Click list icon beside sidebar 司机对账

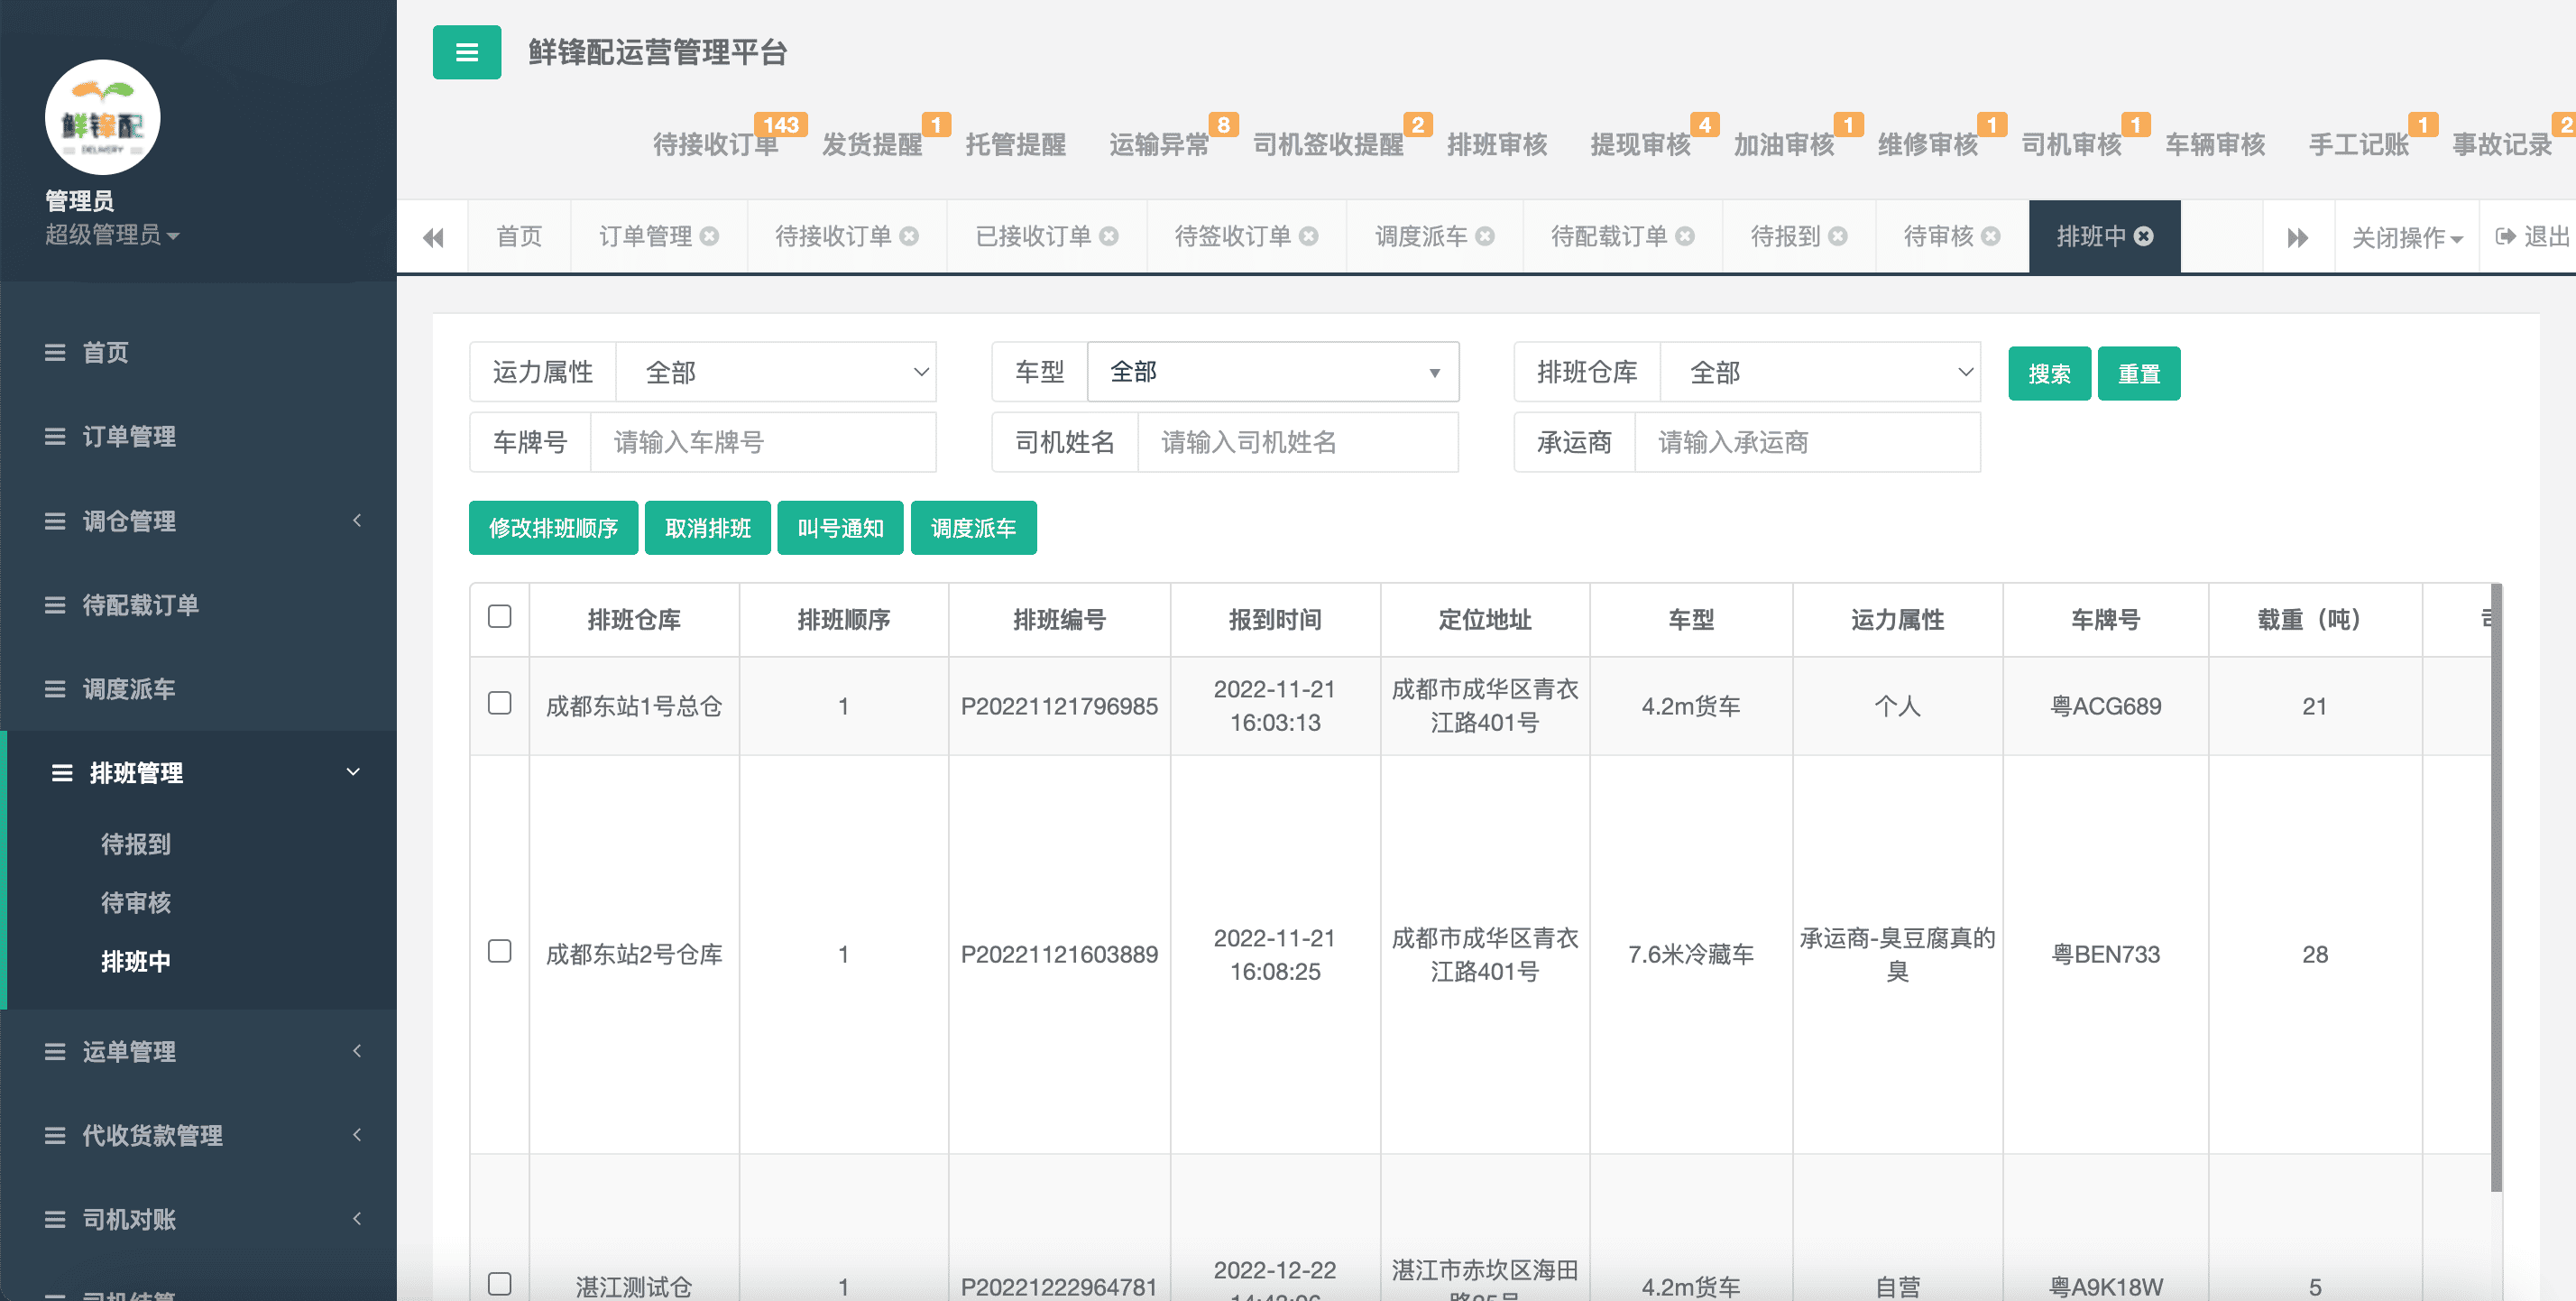[x=55, y=1219]
